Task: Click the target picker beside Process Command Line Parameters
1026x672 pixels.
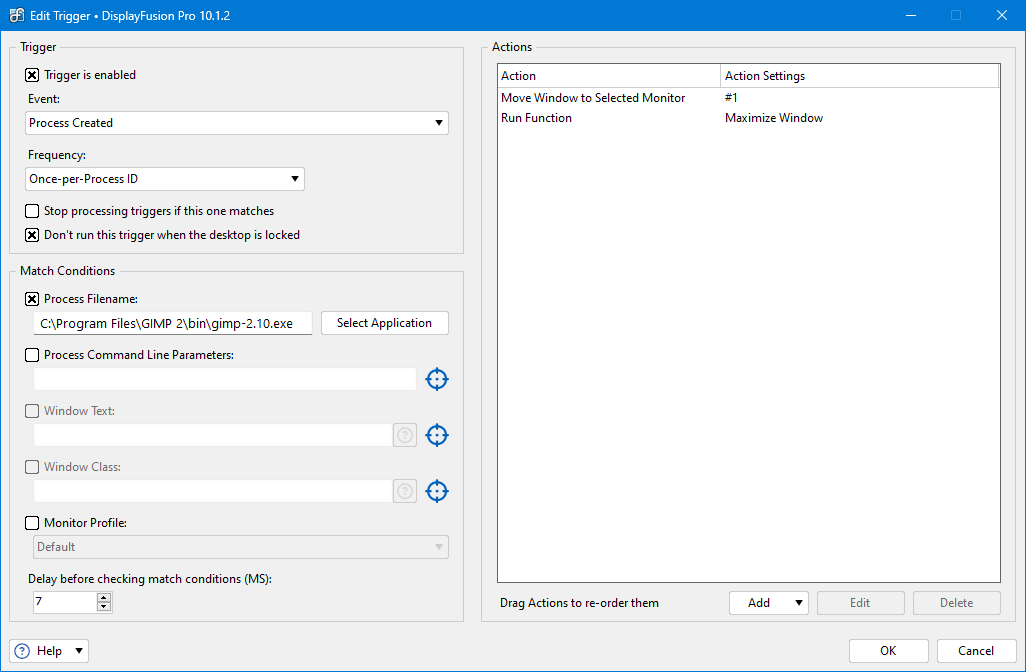Action: [437, 379]
